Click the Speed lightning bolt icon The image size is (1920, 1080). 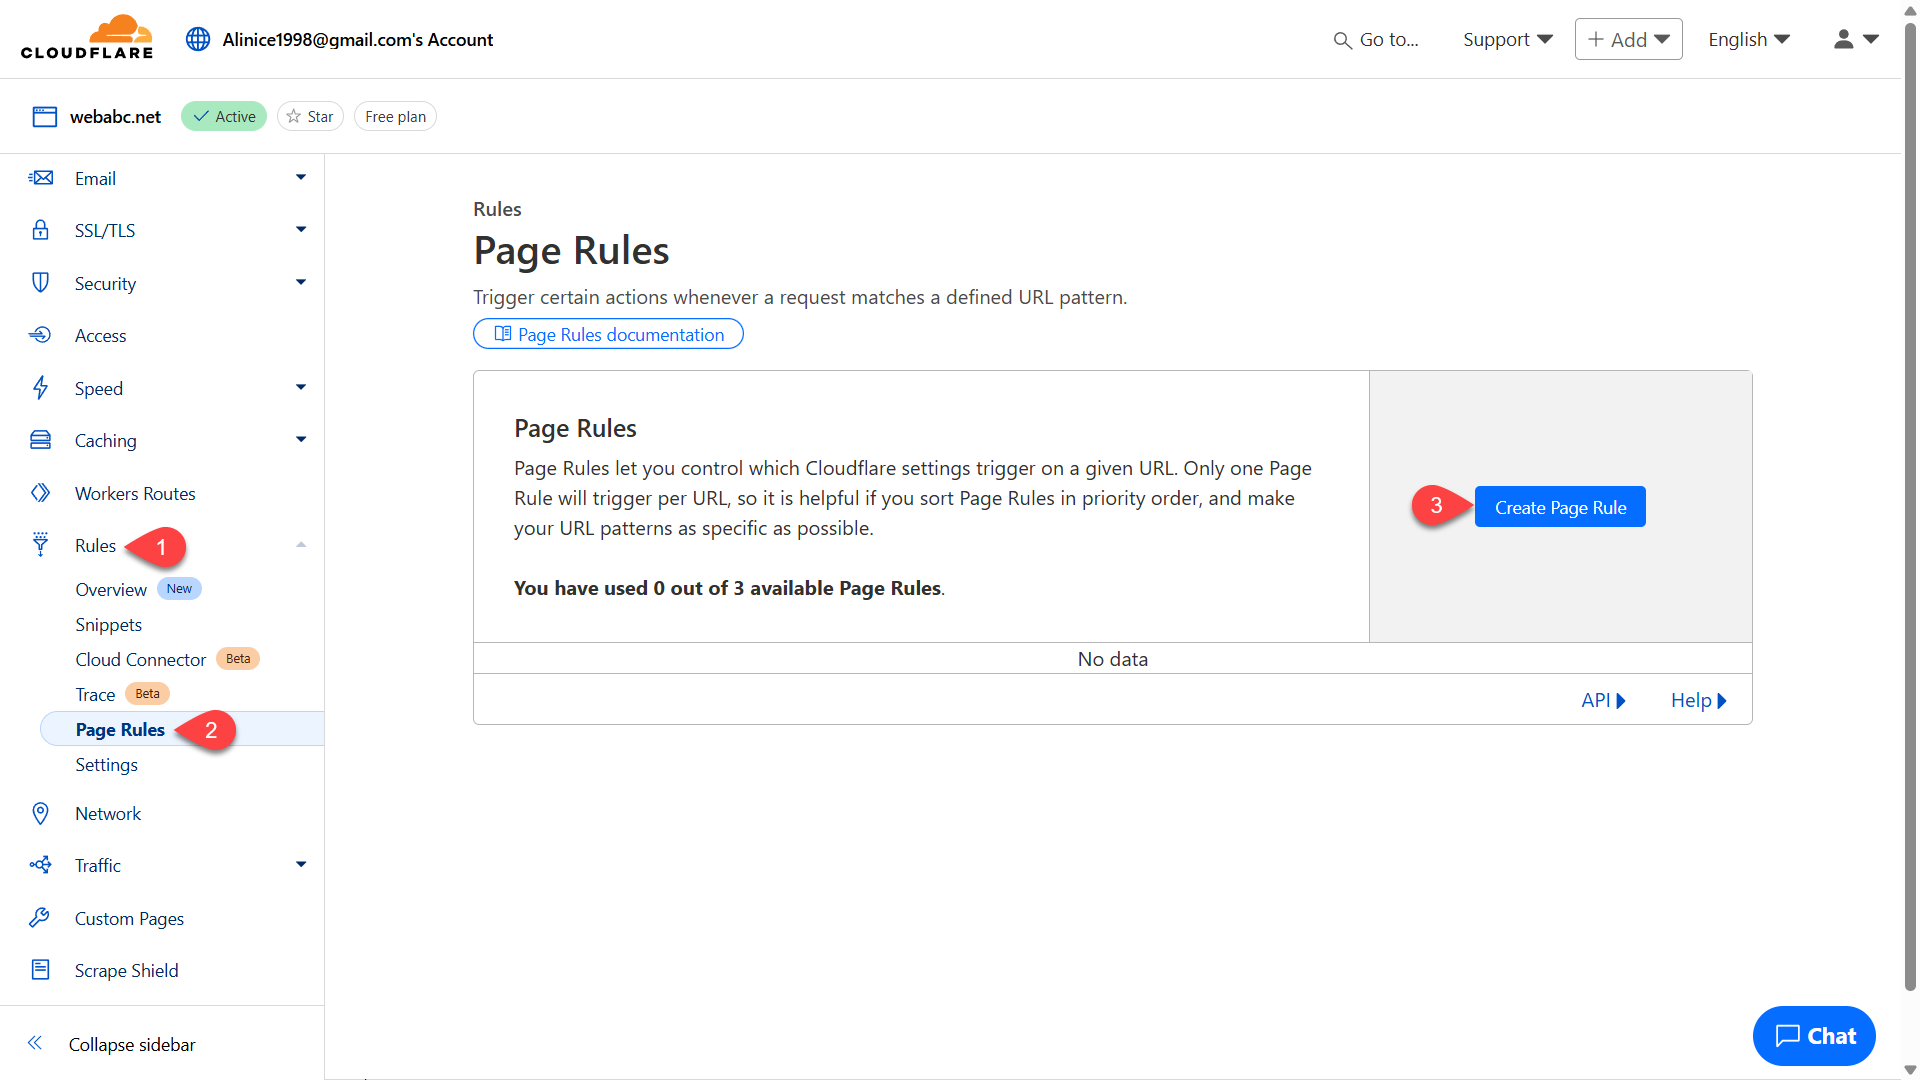(x=41, y=388)
